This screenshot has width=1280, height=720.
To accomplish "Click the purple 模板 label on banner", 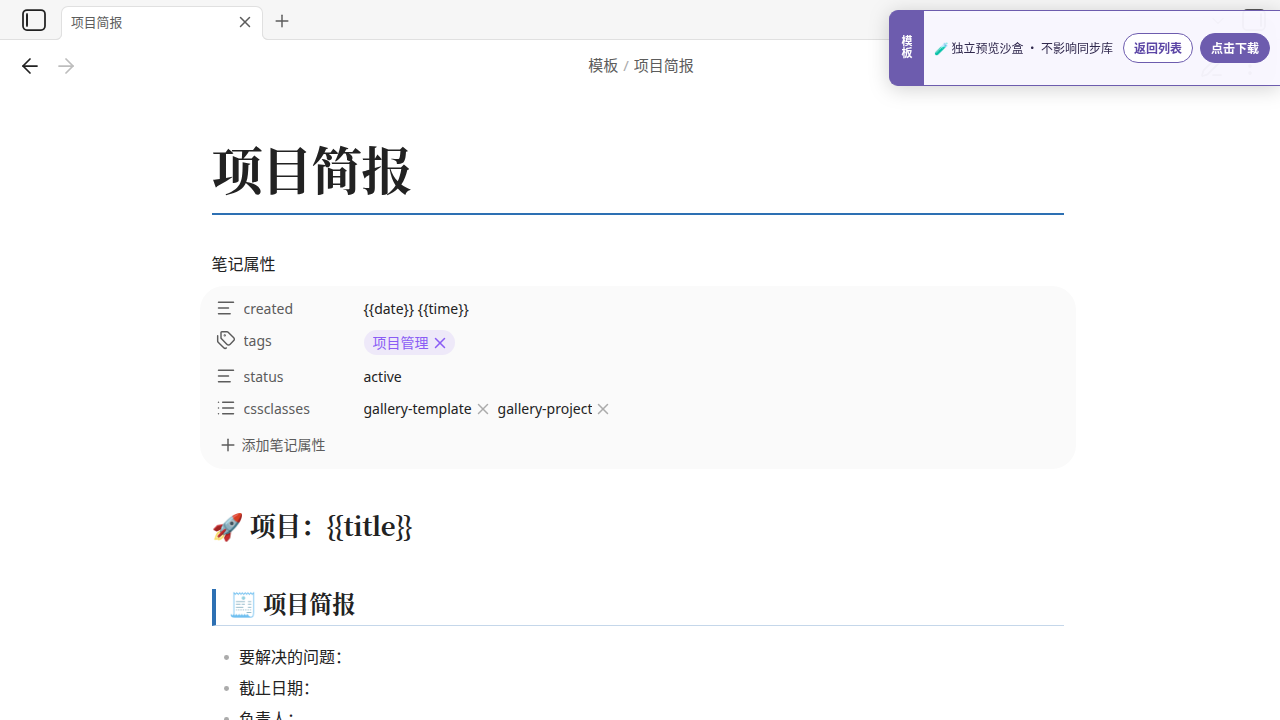I will click(906, 47).
